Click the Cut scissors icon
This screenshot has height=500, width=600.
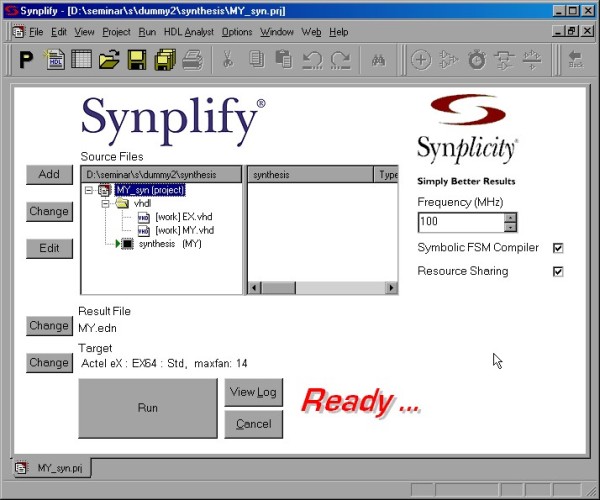click(228, 60)
